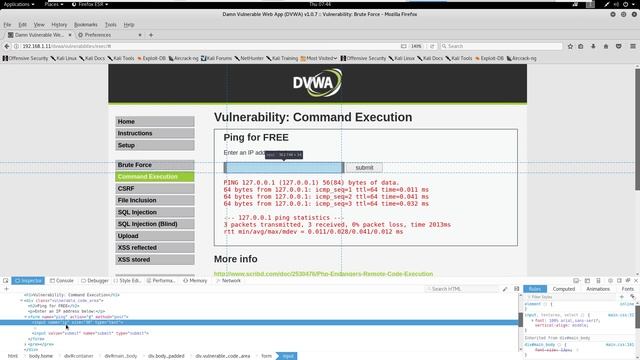Select div.vulnerable_code_area in breadcrumb bar
Image resolution: width=640 pixels, height=360 pixels.
point(222,356)
